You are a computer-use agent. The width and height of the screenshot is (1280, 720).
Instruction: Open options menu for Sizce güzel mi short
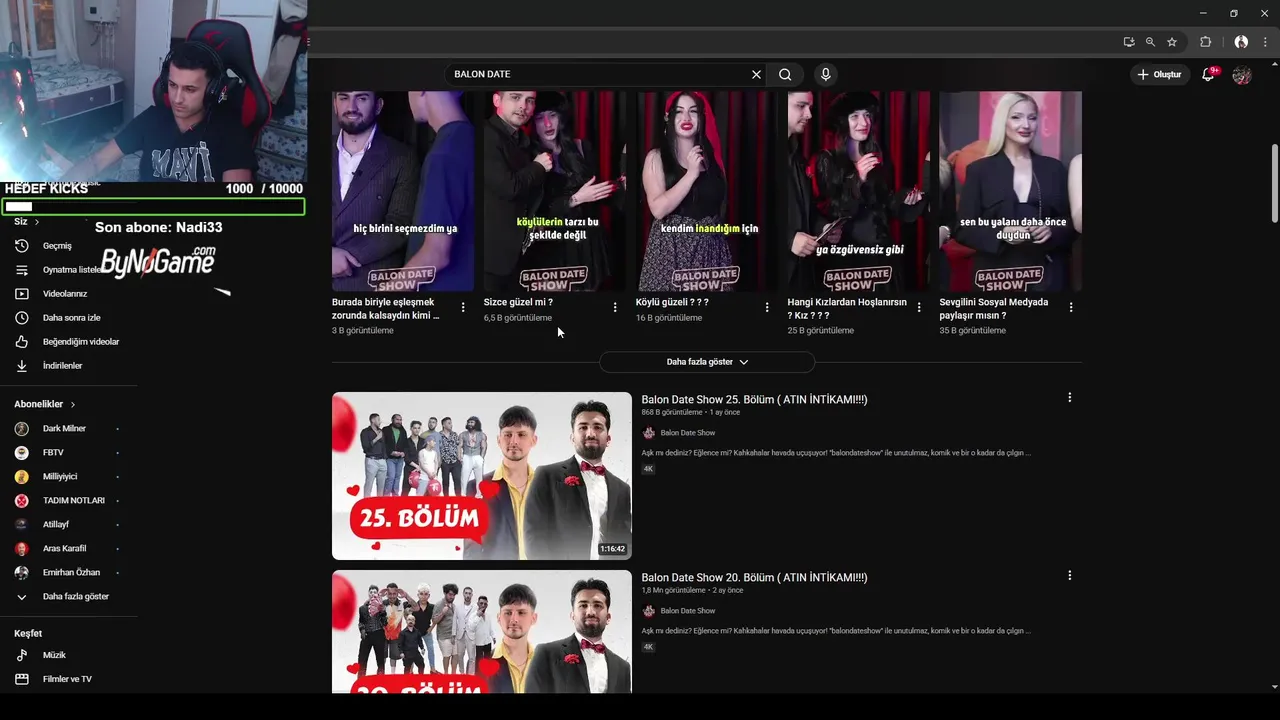pyautogui.click(x=615, y=308)
